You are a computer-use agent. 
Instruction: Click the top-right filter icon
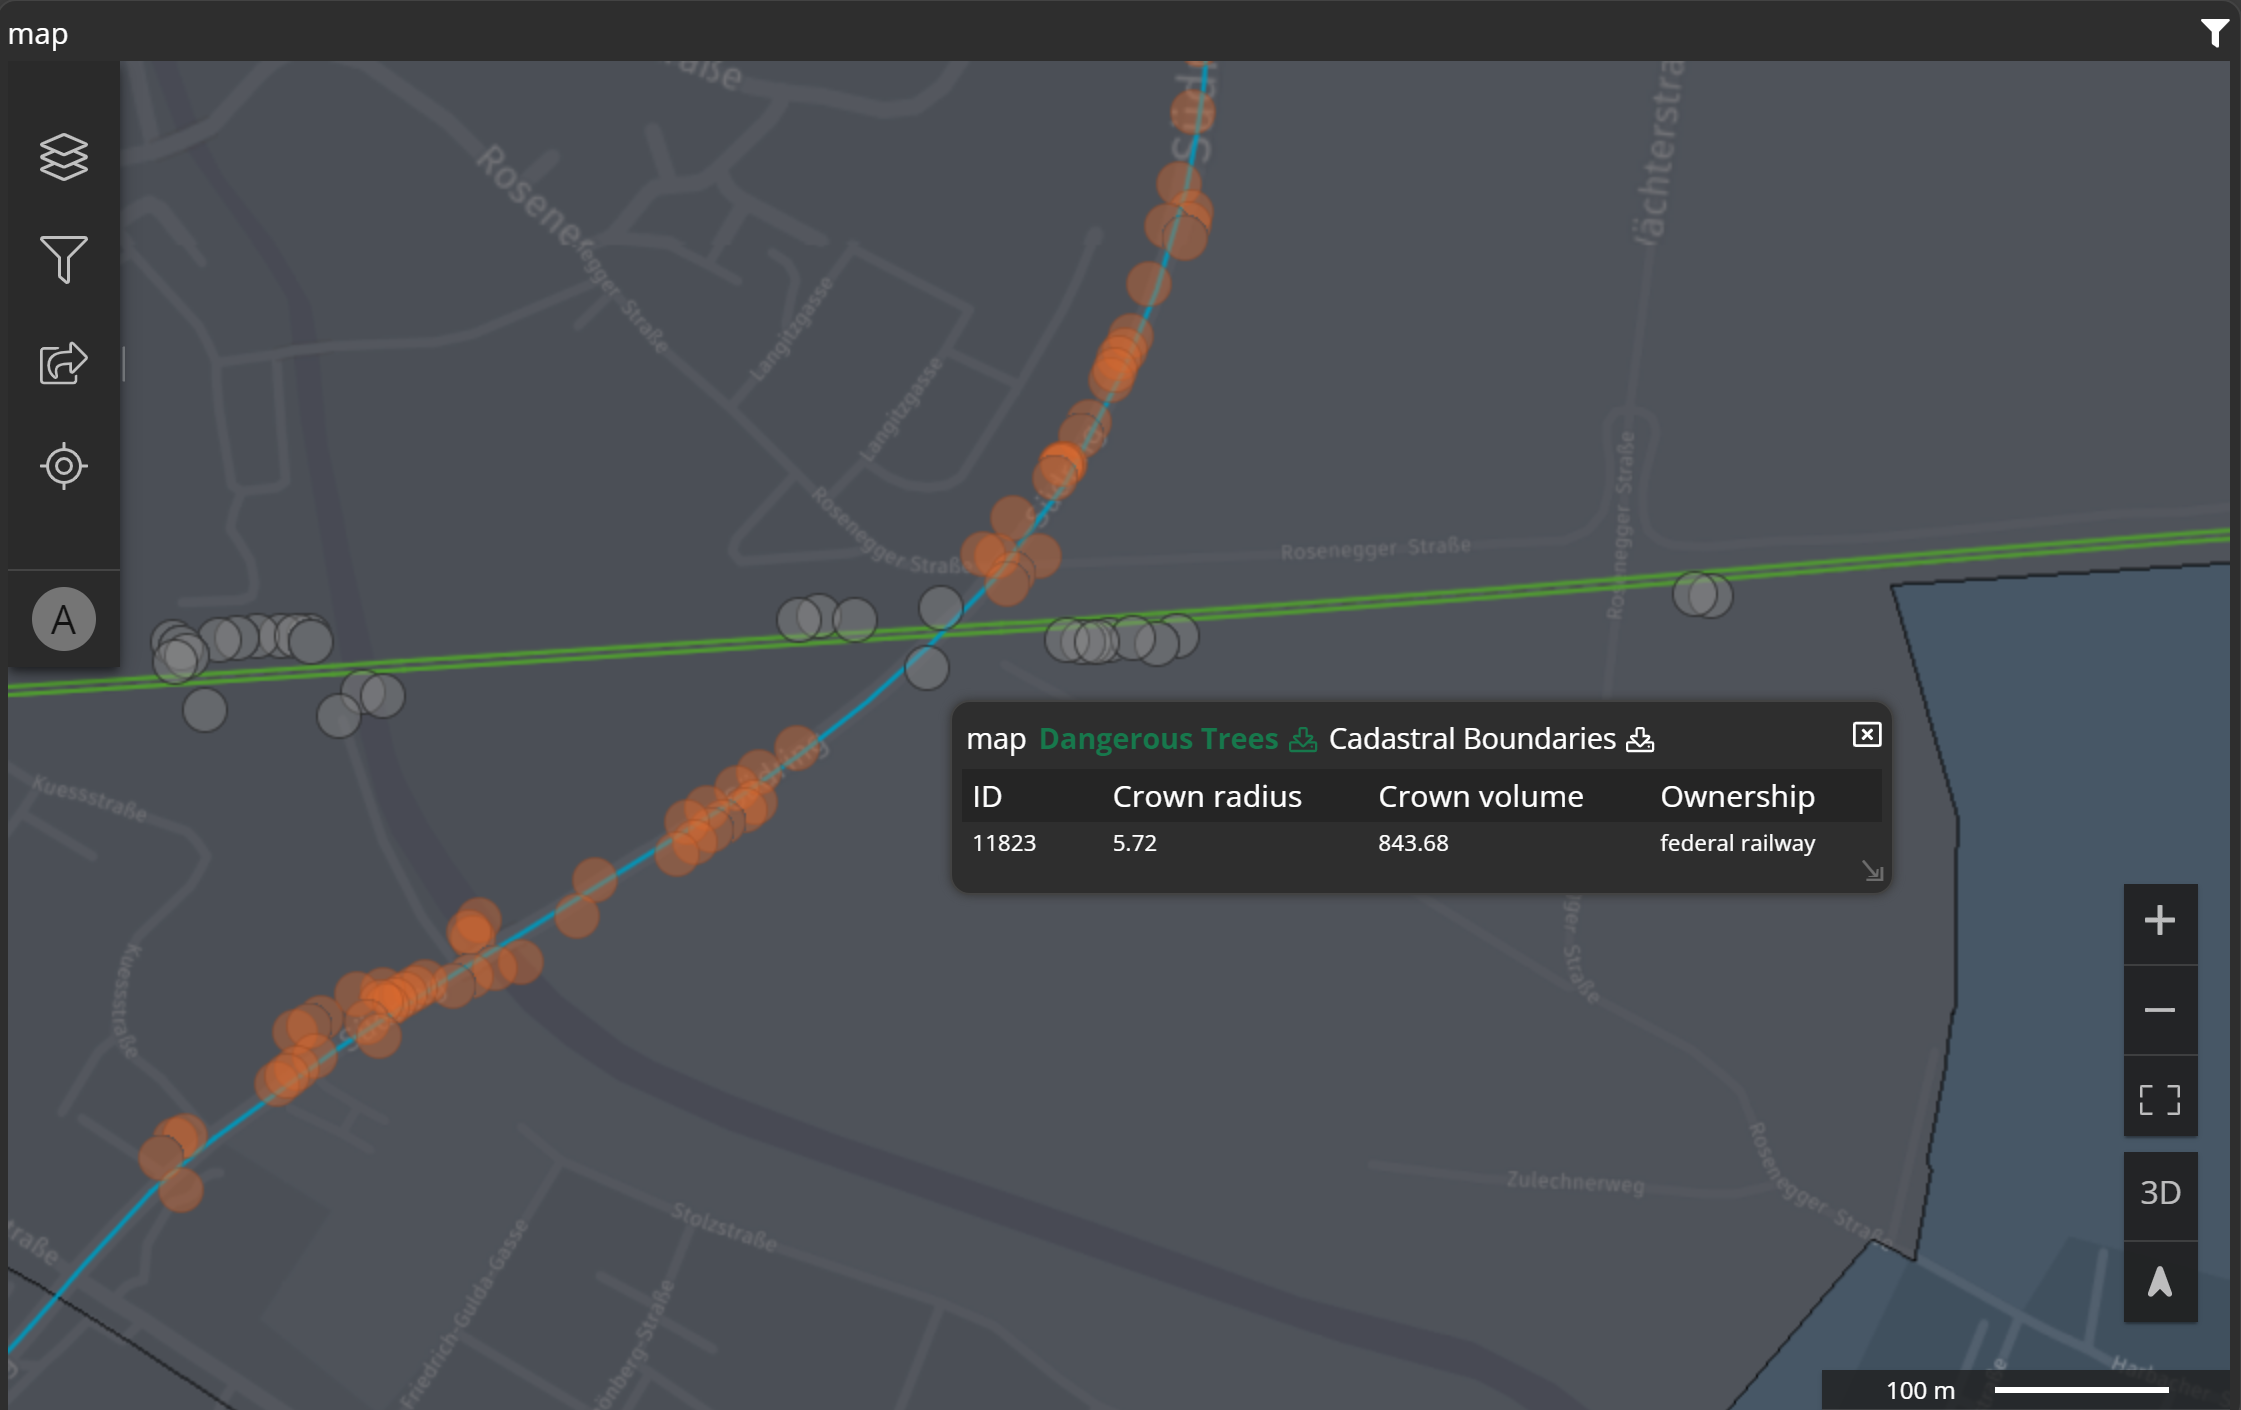(2214, 33)
